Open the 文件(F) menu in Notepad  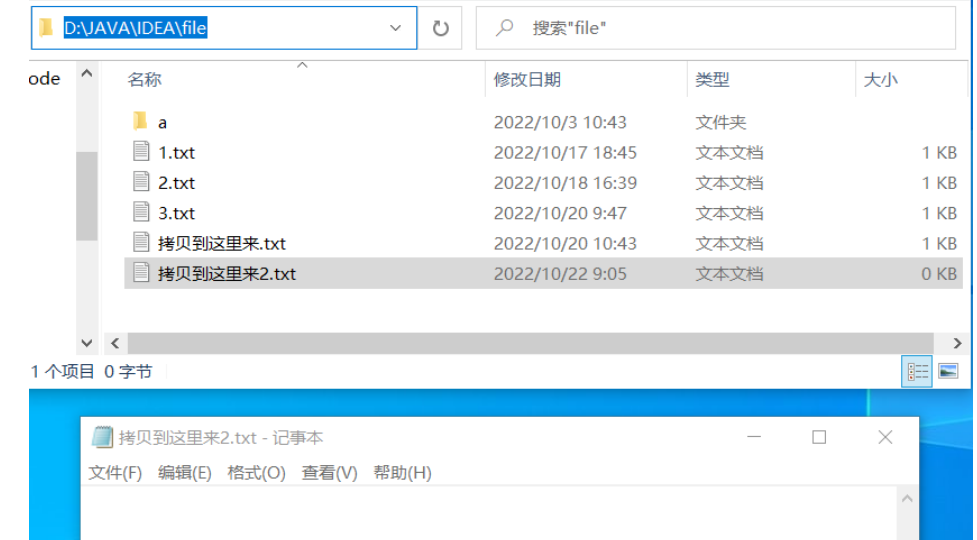[x=115, y=473]
